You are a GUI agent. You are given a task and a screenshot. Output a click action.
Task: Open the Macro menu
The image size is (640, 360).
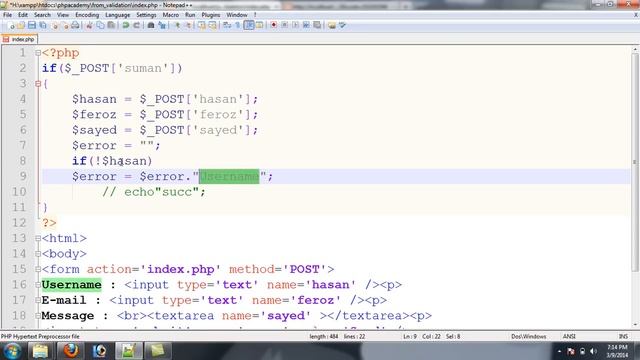(171, 15)
